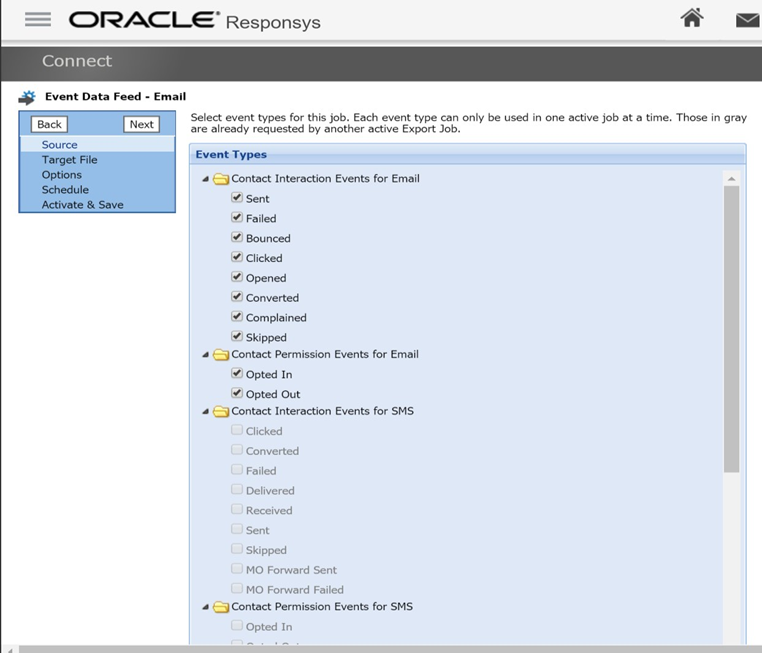The image size is (762, 653).
Task: Click the Contact Permission Events for Email folder icon
Action: click(x=221, y=355)
